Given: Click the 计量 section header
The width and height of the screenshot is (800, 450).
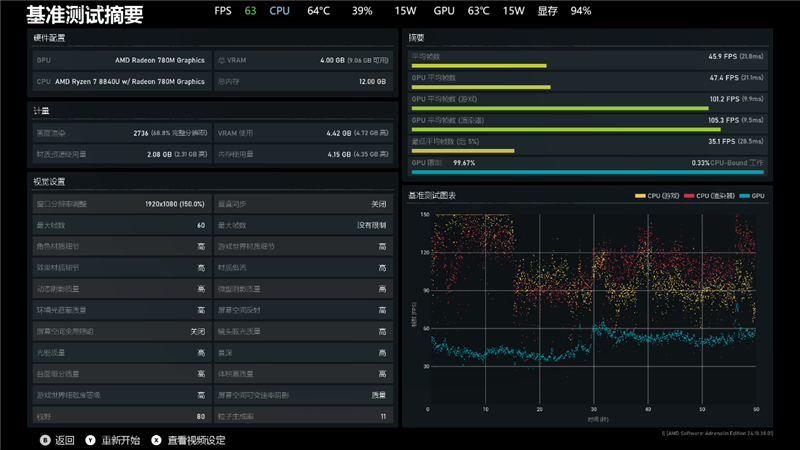Looking at the screenshot, I should coord(41,111).
